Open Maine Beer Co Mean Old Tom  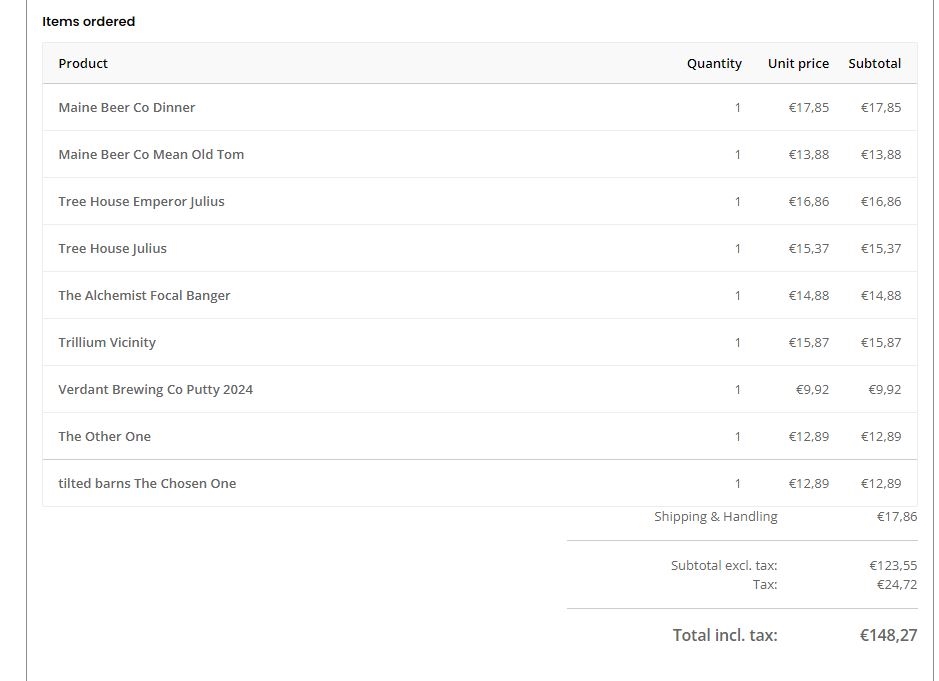click(x=151, y=155)
